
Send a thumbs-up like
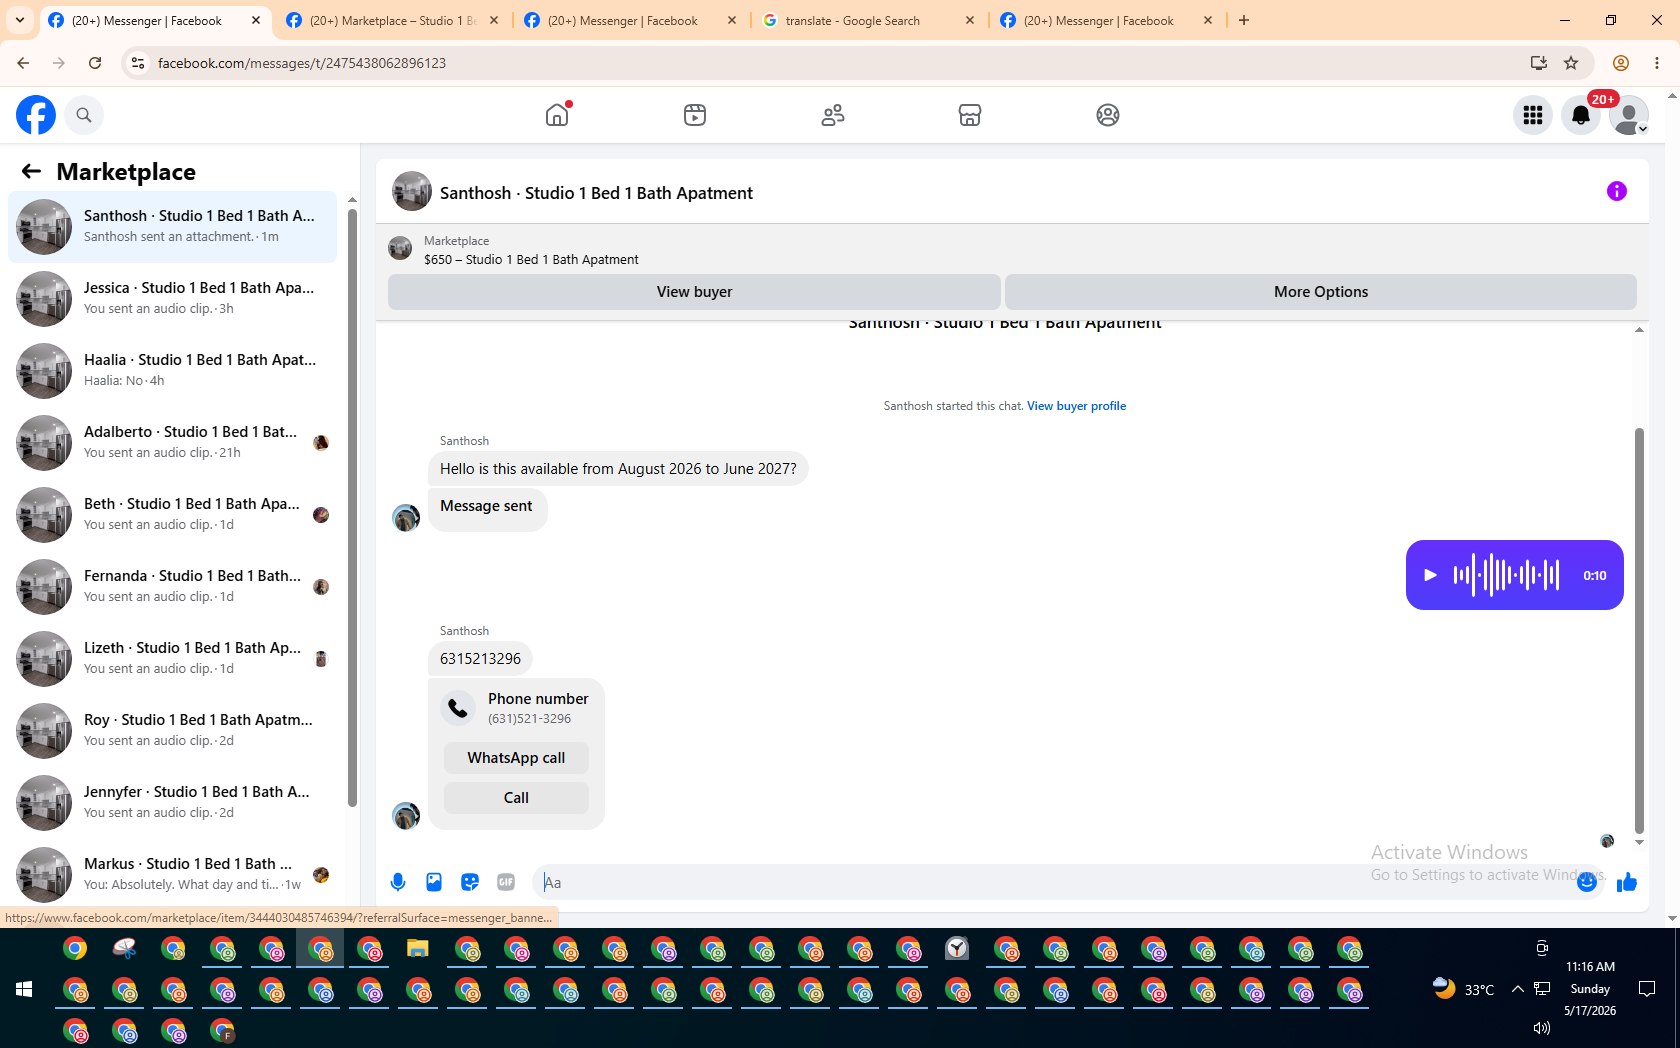[1627, 882]
